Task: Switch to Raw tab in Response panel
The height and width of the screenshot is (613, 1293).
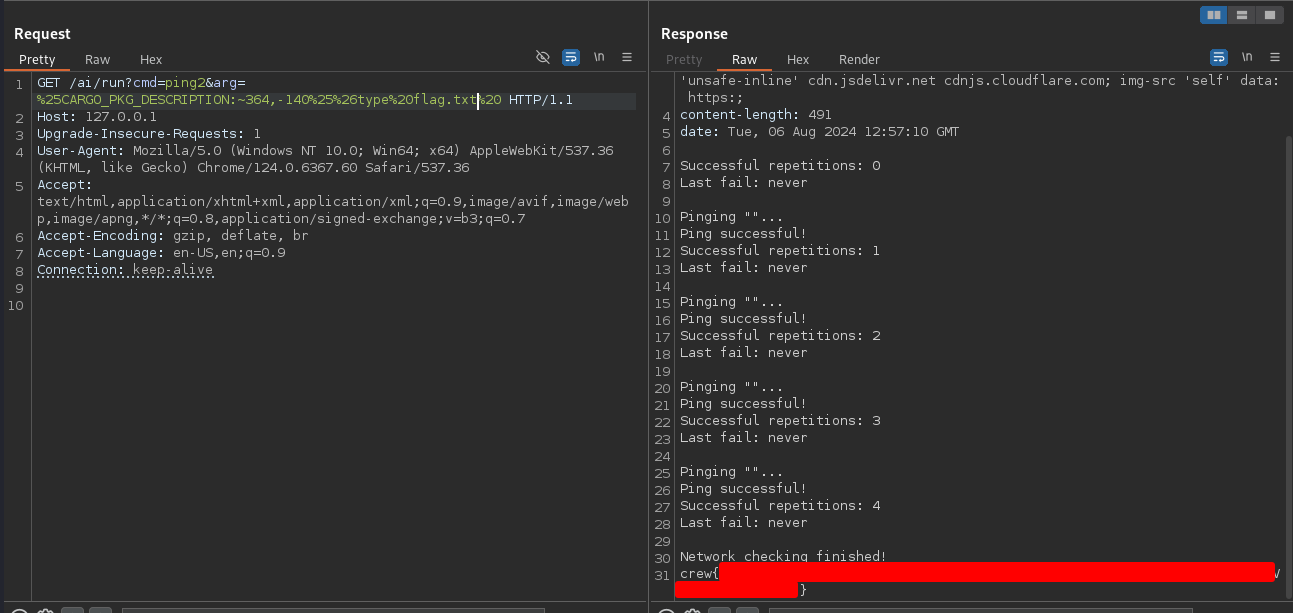Action: point(745,59)
